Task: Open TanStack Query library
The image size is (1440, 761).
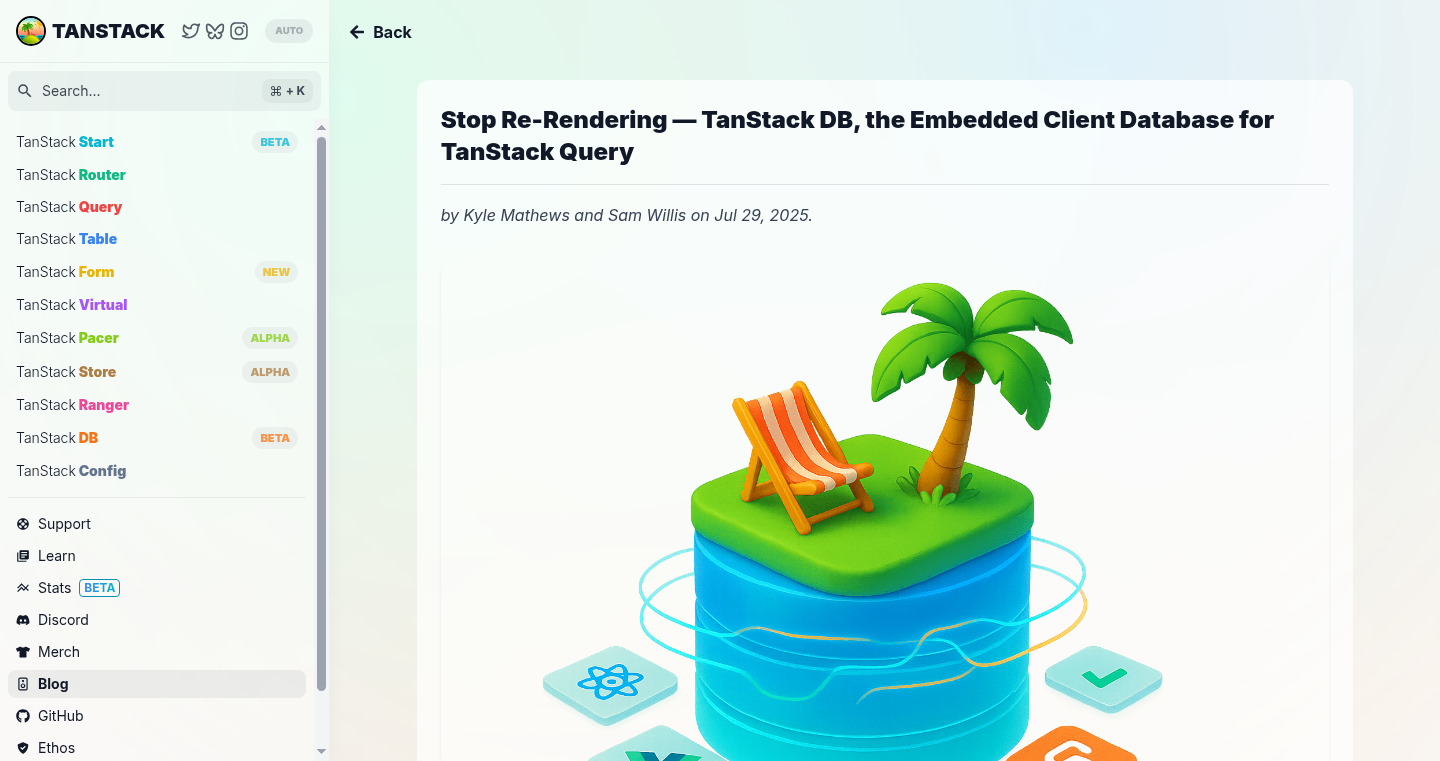Action: tap(157, 207)
